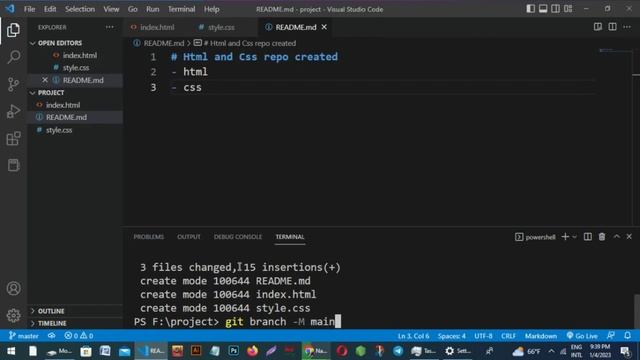Kill terminal with trash icon
Viewport: 640px width, 360px height.
coord(602,237)
